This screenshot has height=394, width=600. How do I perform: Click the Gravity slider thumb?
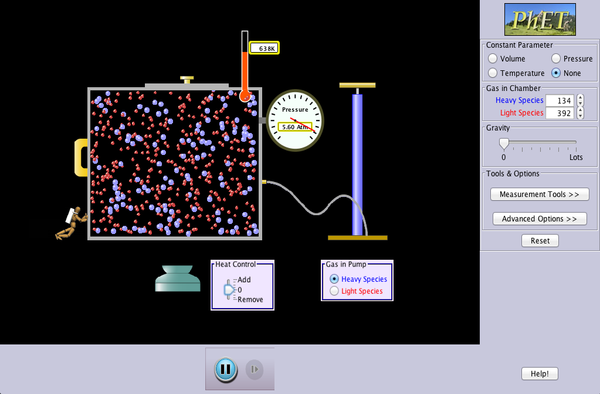click(x=504, y=144)
